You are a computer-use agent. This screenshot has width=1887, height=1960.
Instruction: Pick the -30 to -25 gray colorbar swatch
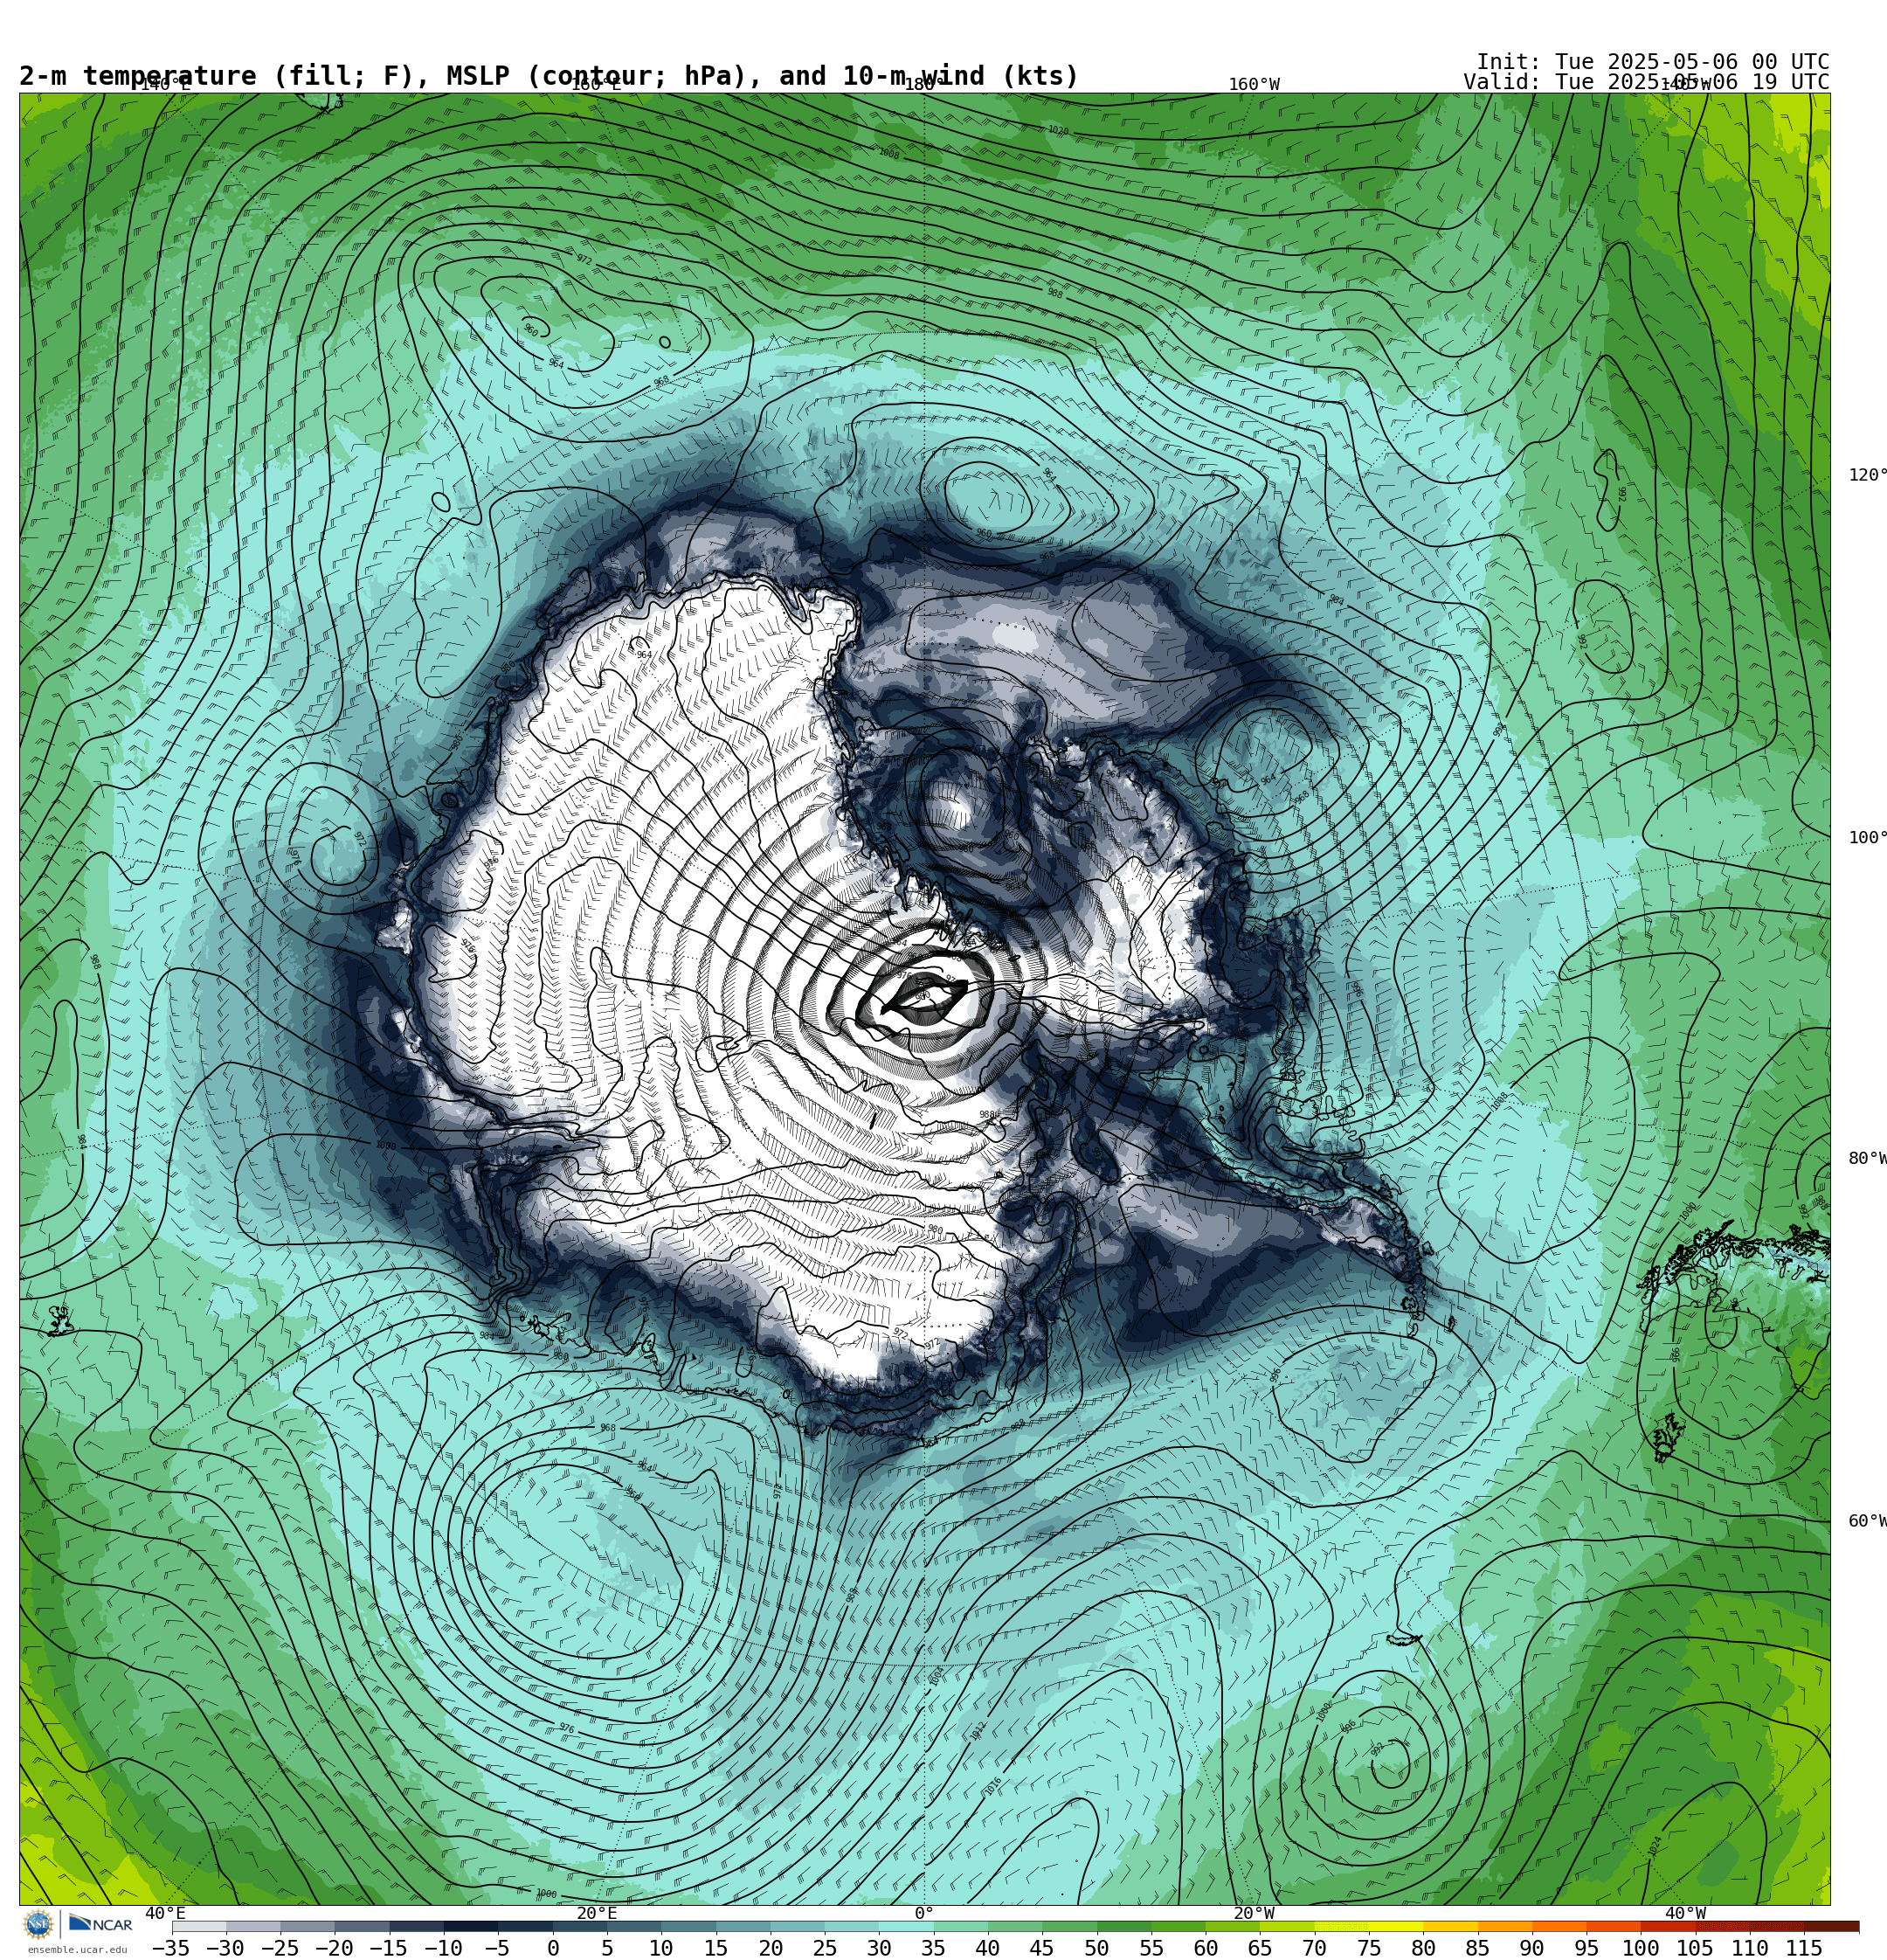pyautogui.click(x=253, y=1926)
